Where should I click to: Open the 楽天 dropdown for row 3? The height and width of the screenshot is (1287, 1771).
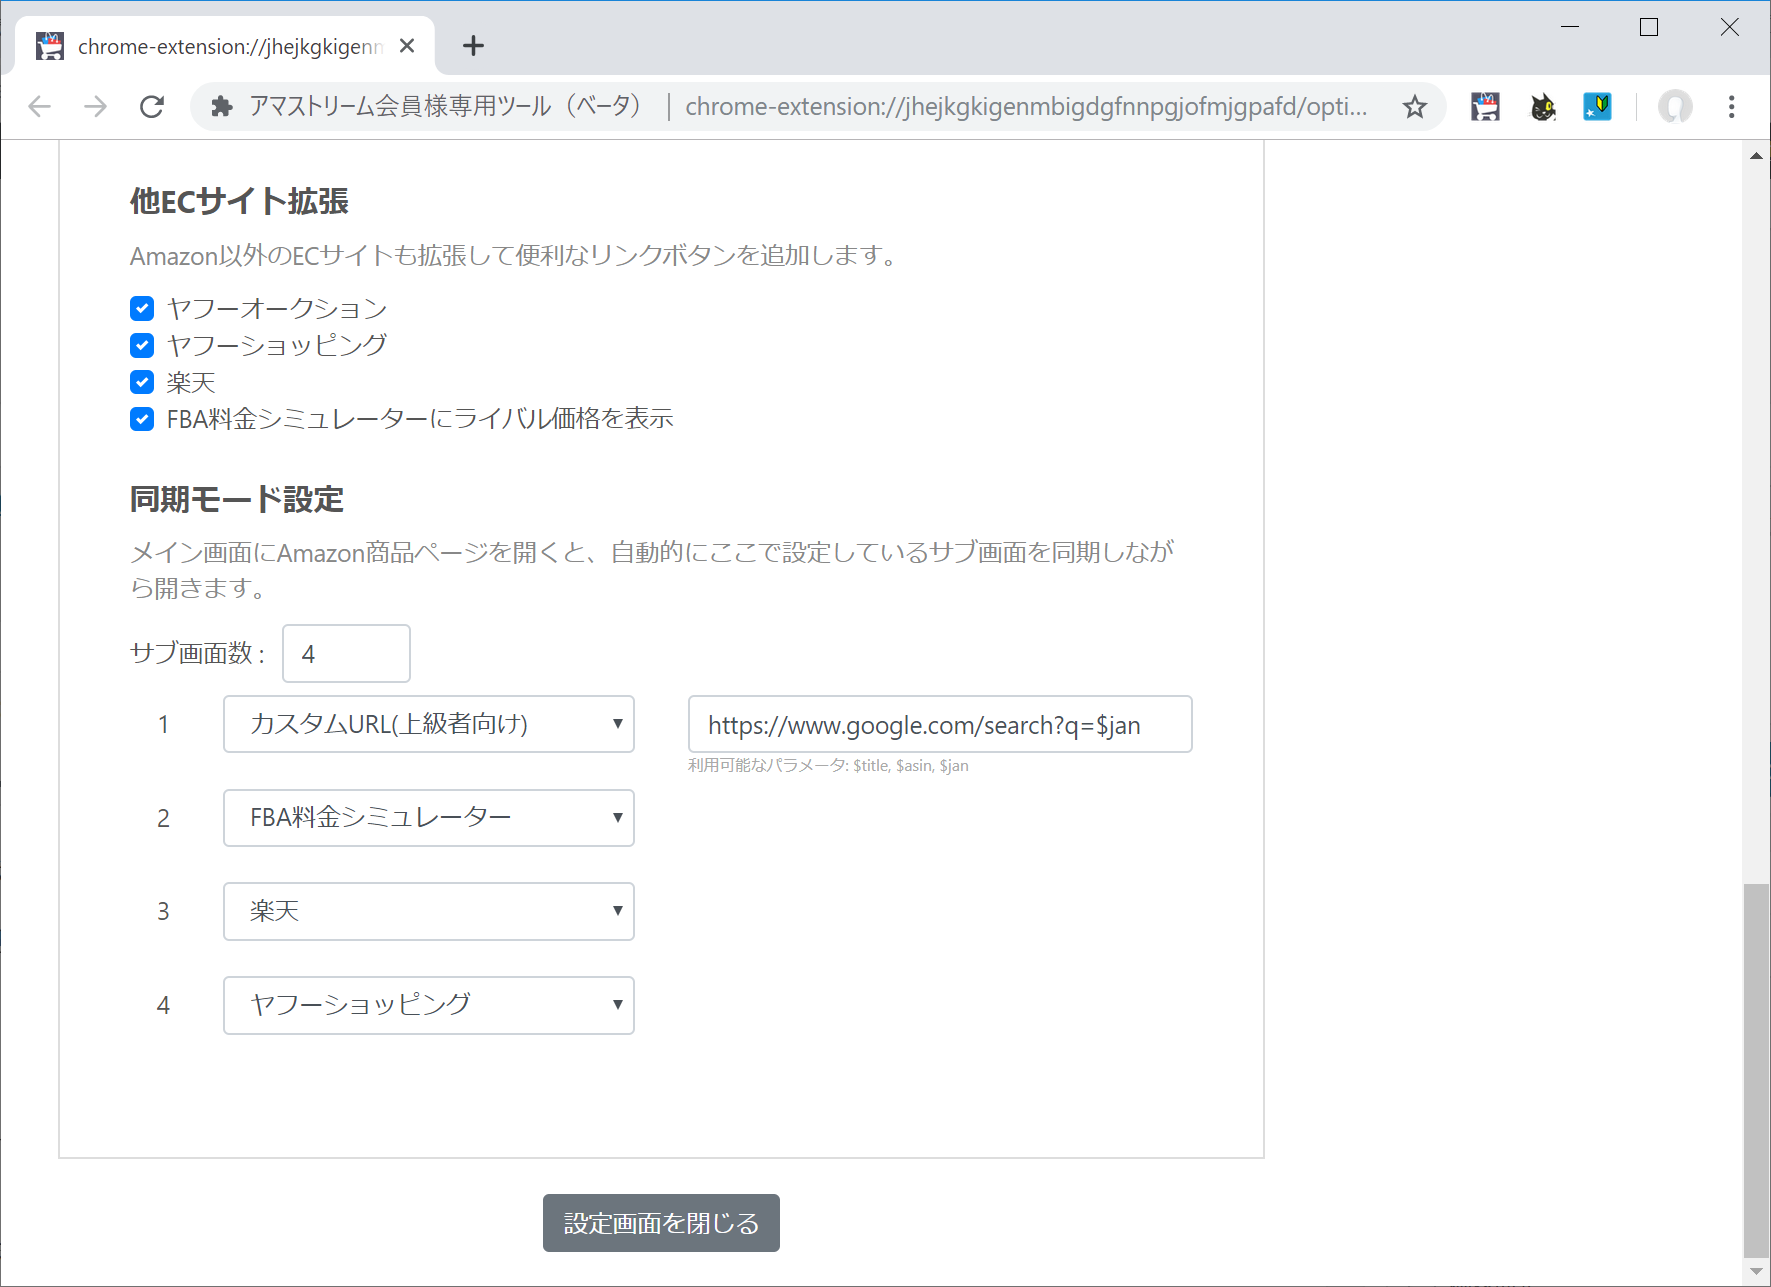(429, 911)
